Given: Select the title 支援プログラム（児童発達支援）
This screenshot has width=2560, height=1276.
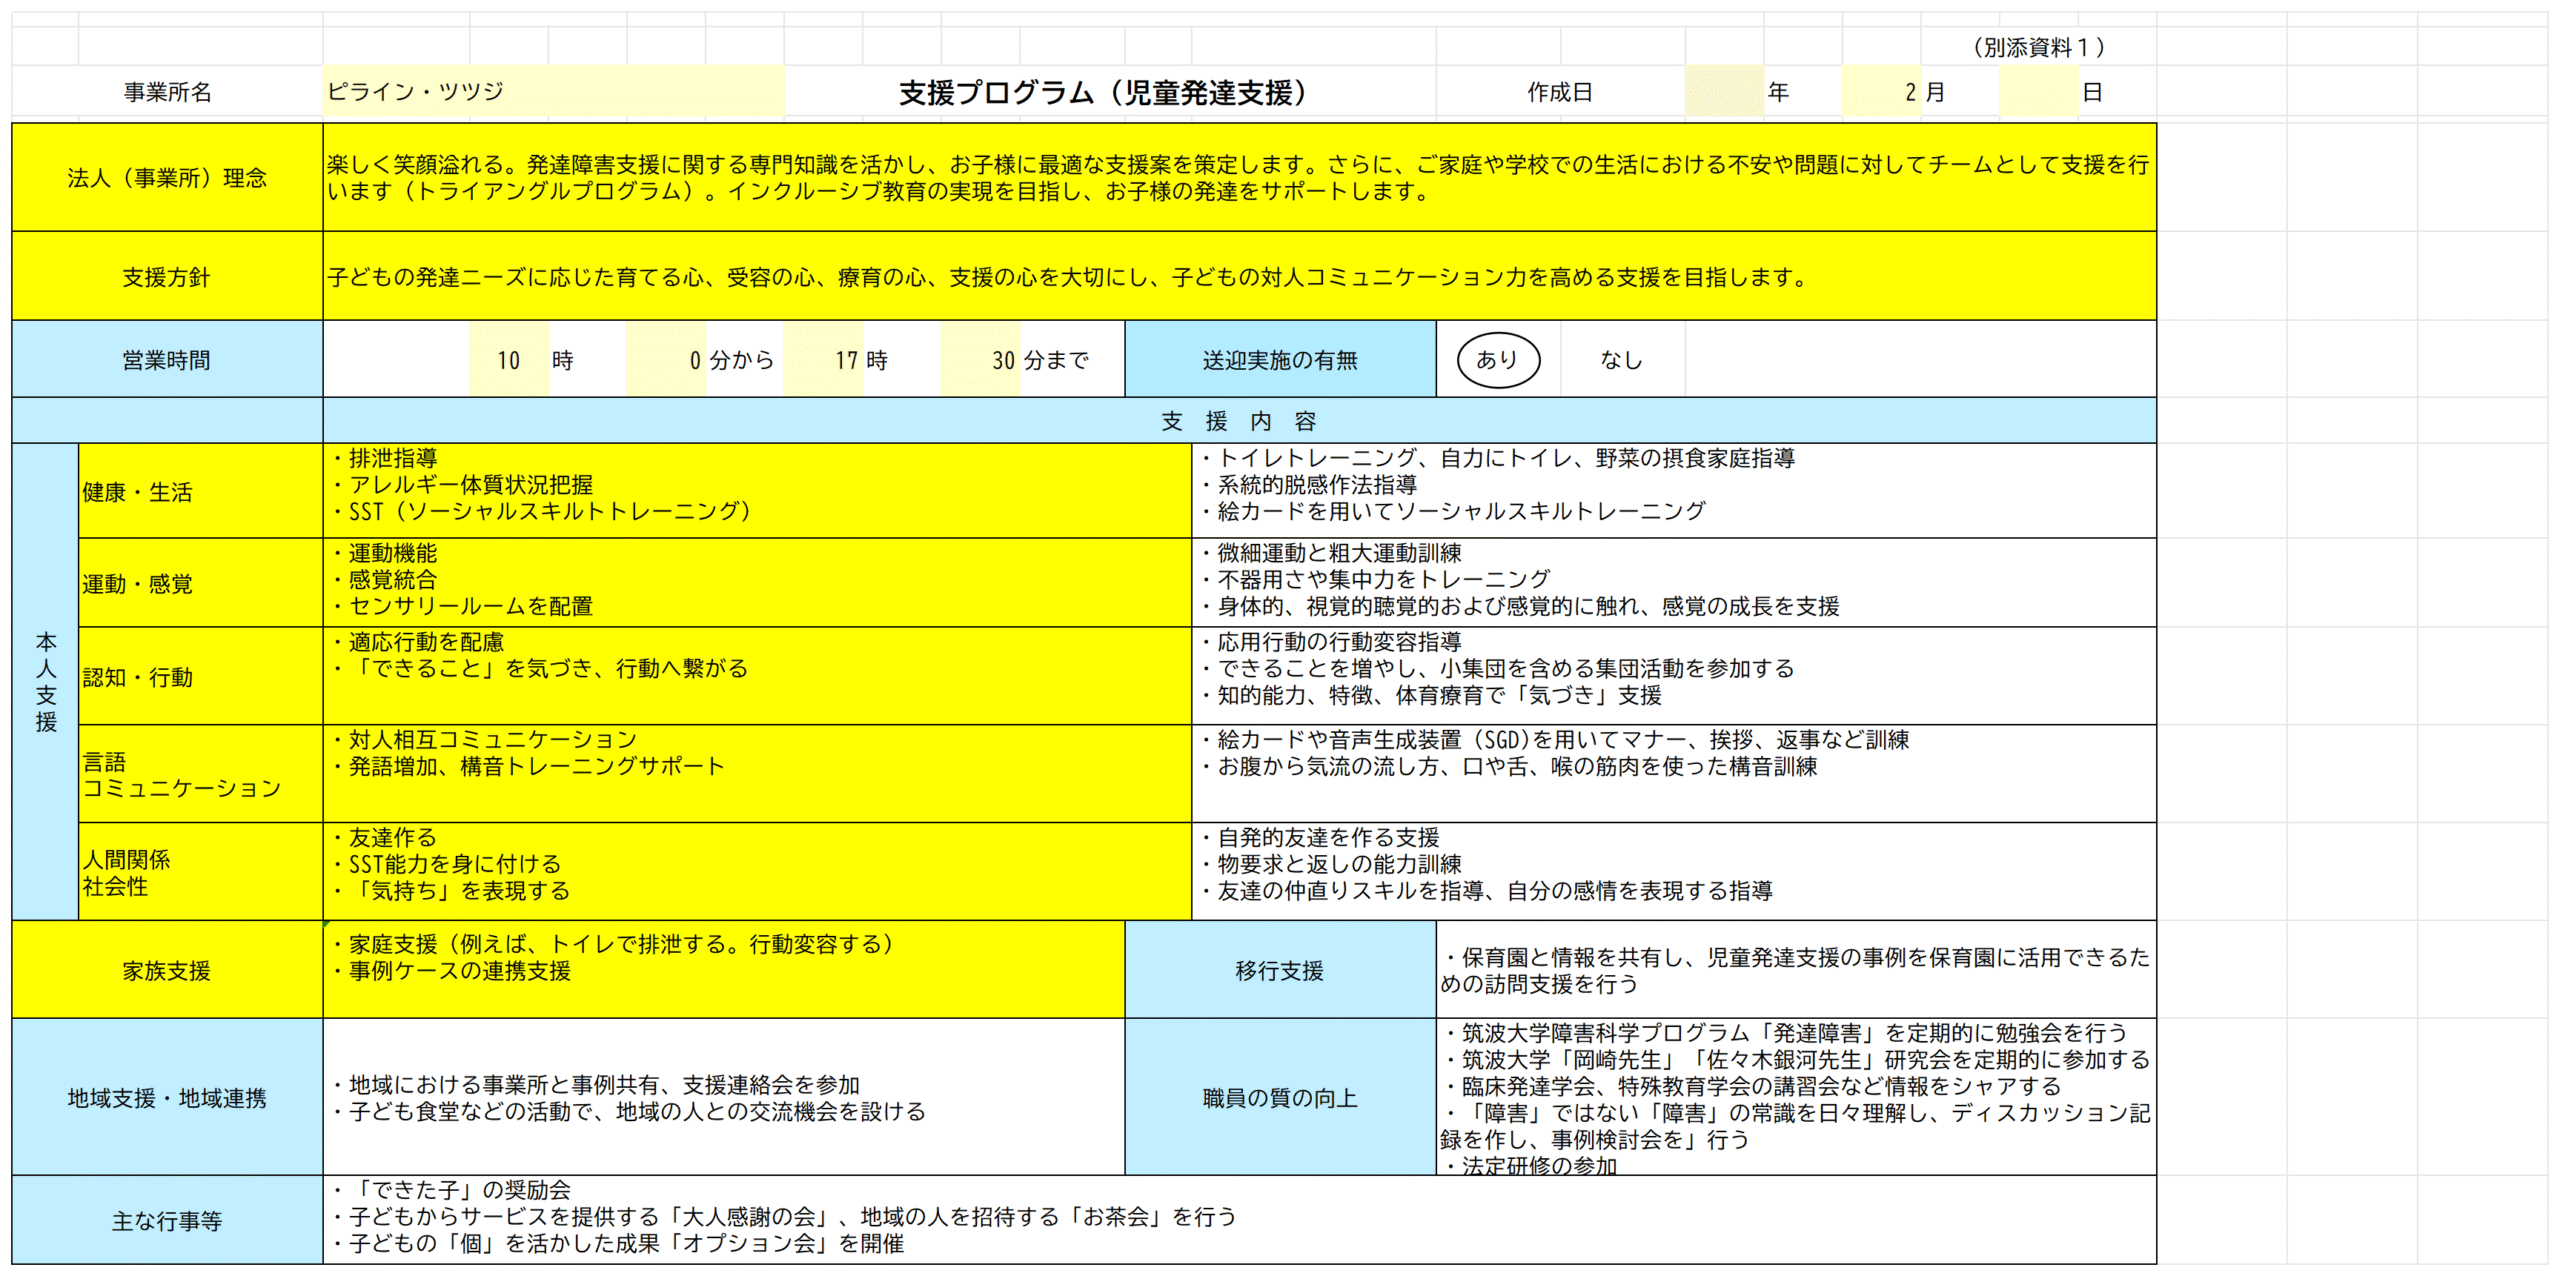Looking at the screenshot, I should 1103,93.
